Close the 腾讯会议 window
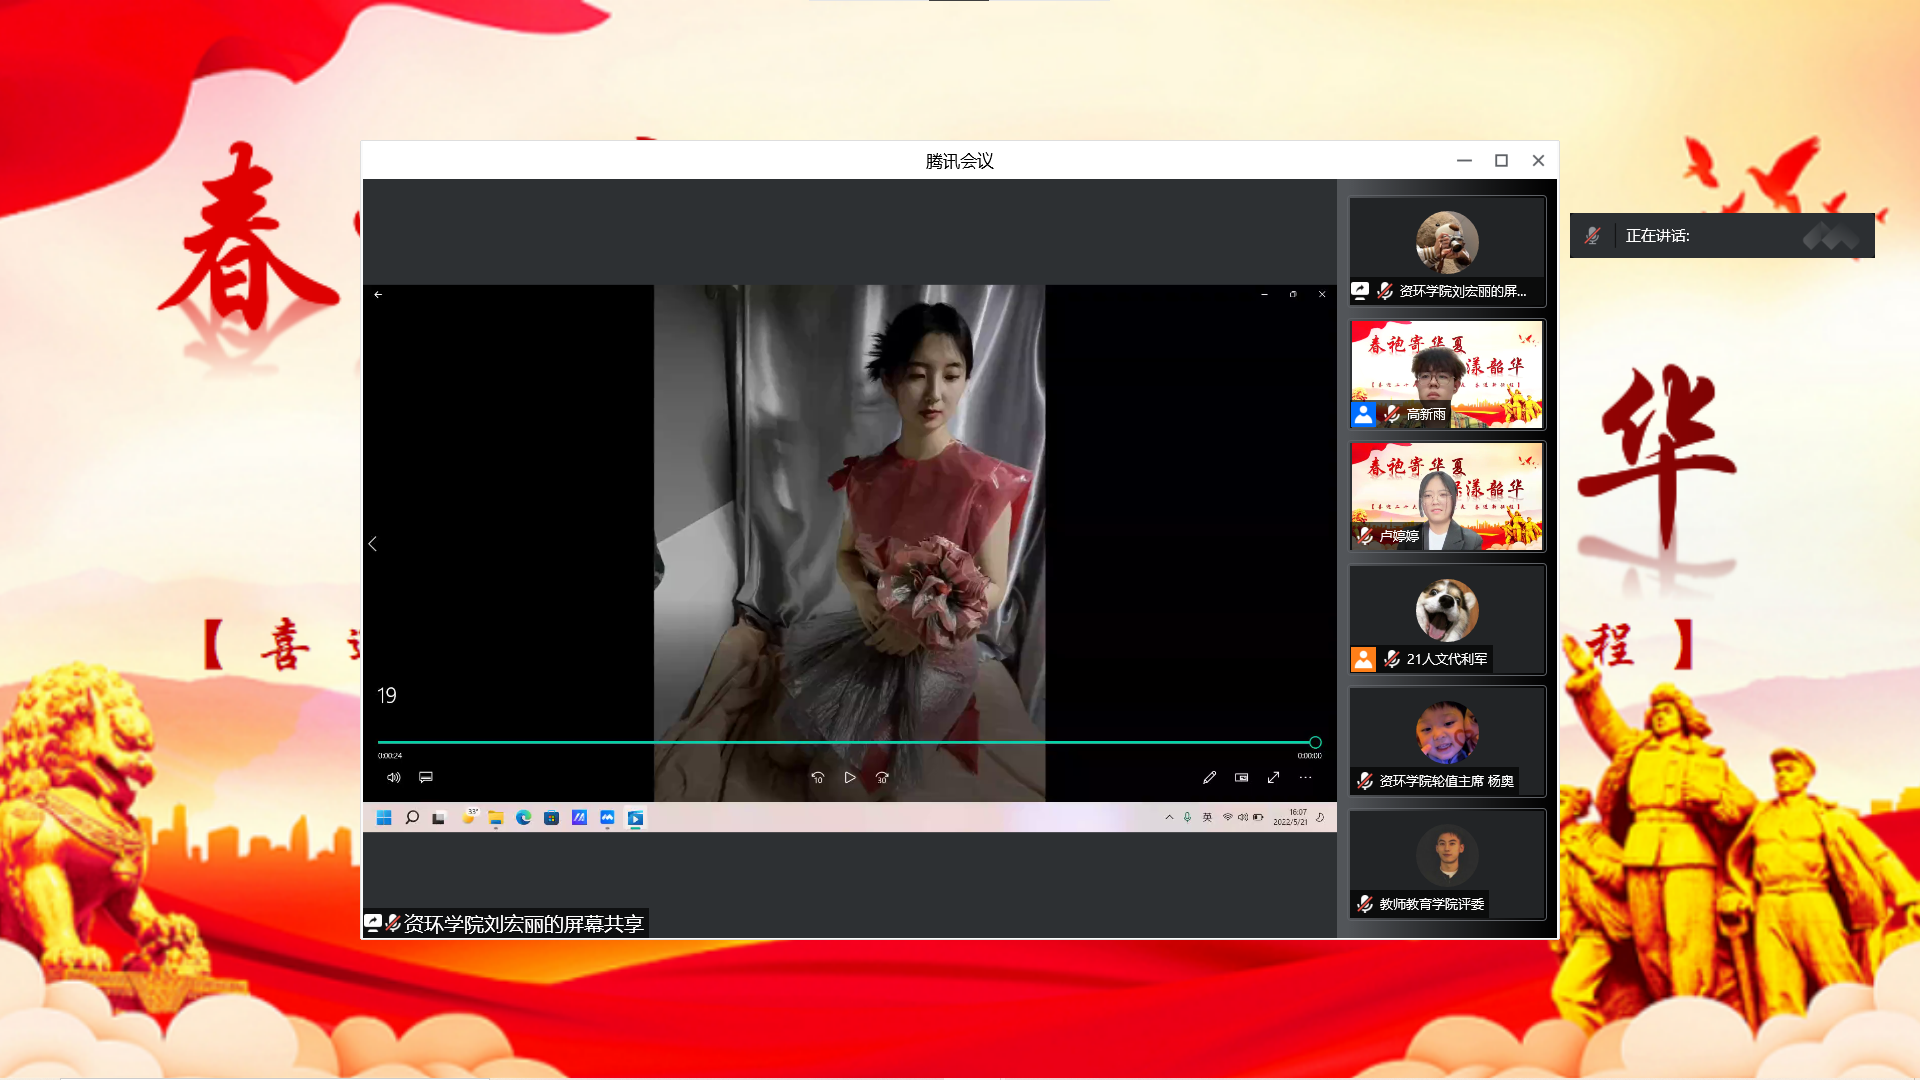The width and height of the screenshot is (1920, 1080). (1538, 160)
